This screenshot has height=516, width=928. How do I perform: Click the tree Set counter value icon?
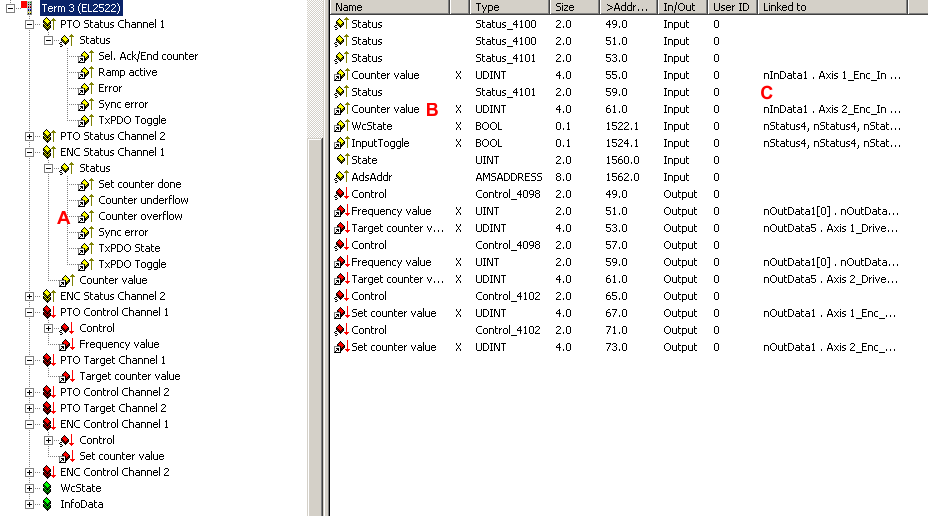(67, 456)
